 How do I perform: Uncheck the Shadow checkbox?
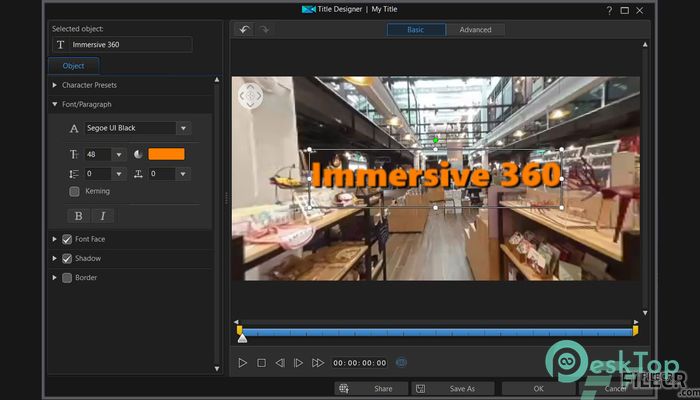click(x=67, y=258)
